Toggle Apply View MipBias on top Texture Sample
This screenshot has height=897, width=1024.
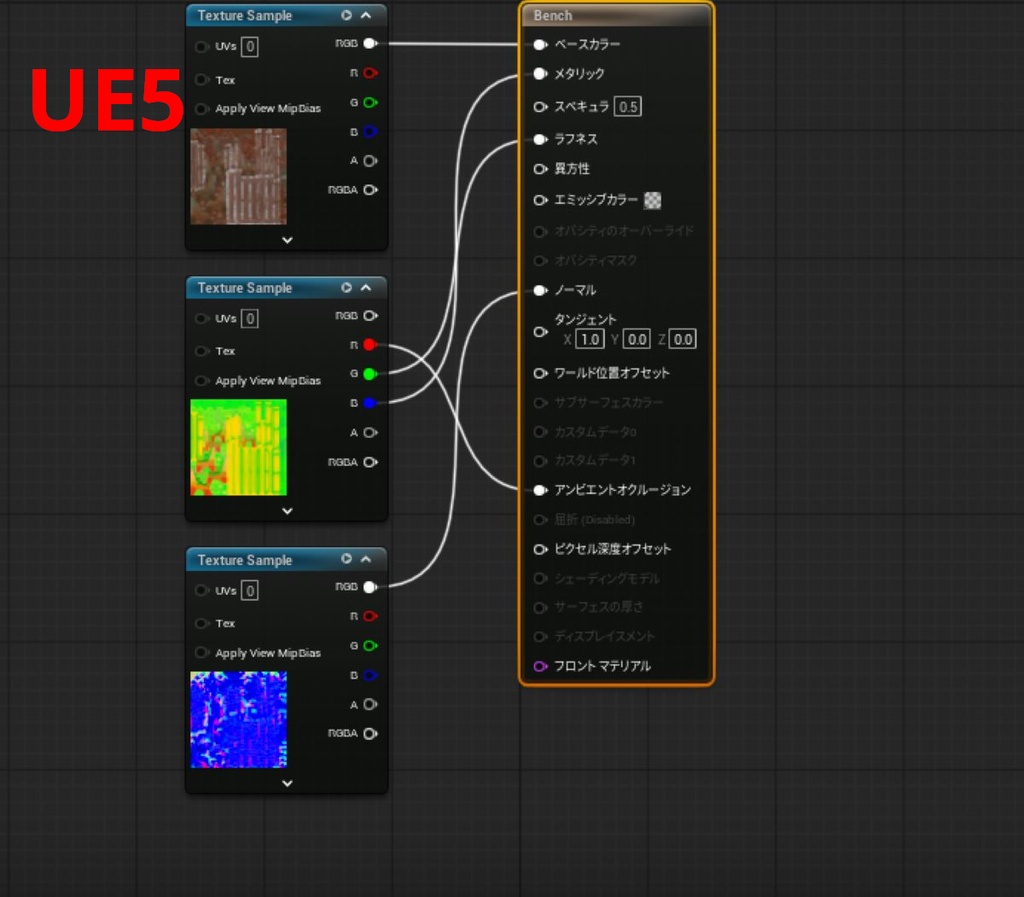point(202,108)
